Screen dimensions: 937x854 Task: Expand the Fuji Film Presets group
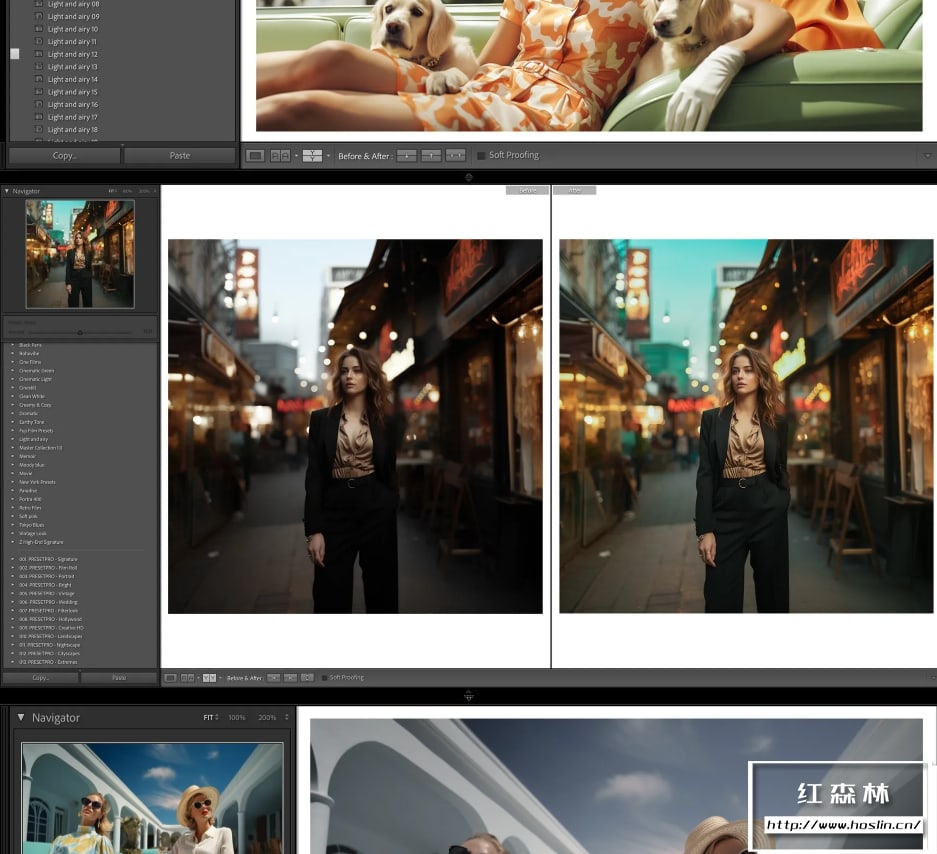click(13, 431)
